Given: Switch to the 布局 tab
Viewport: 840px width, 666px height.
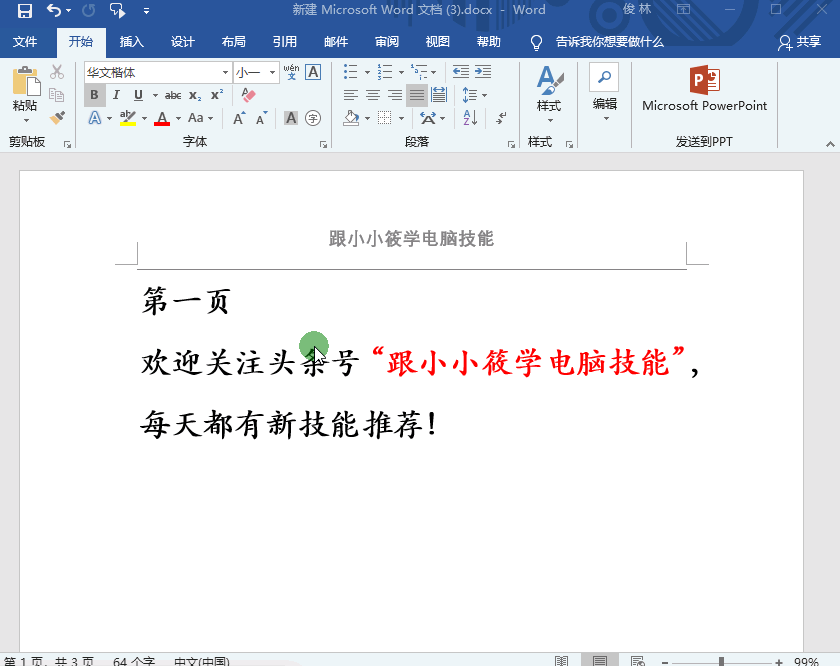Looking at the screenshot, I should (234, 42).
